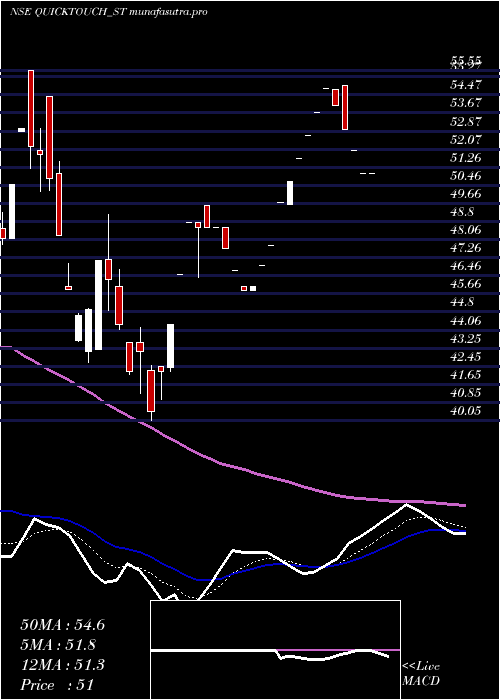Click the 40.05 price level label

click(x=466, y=411)
